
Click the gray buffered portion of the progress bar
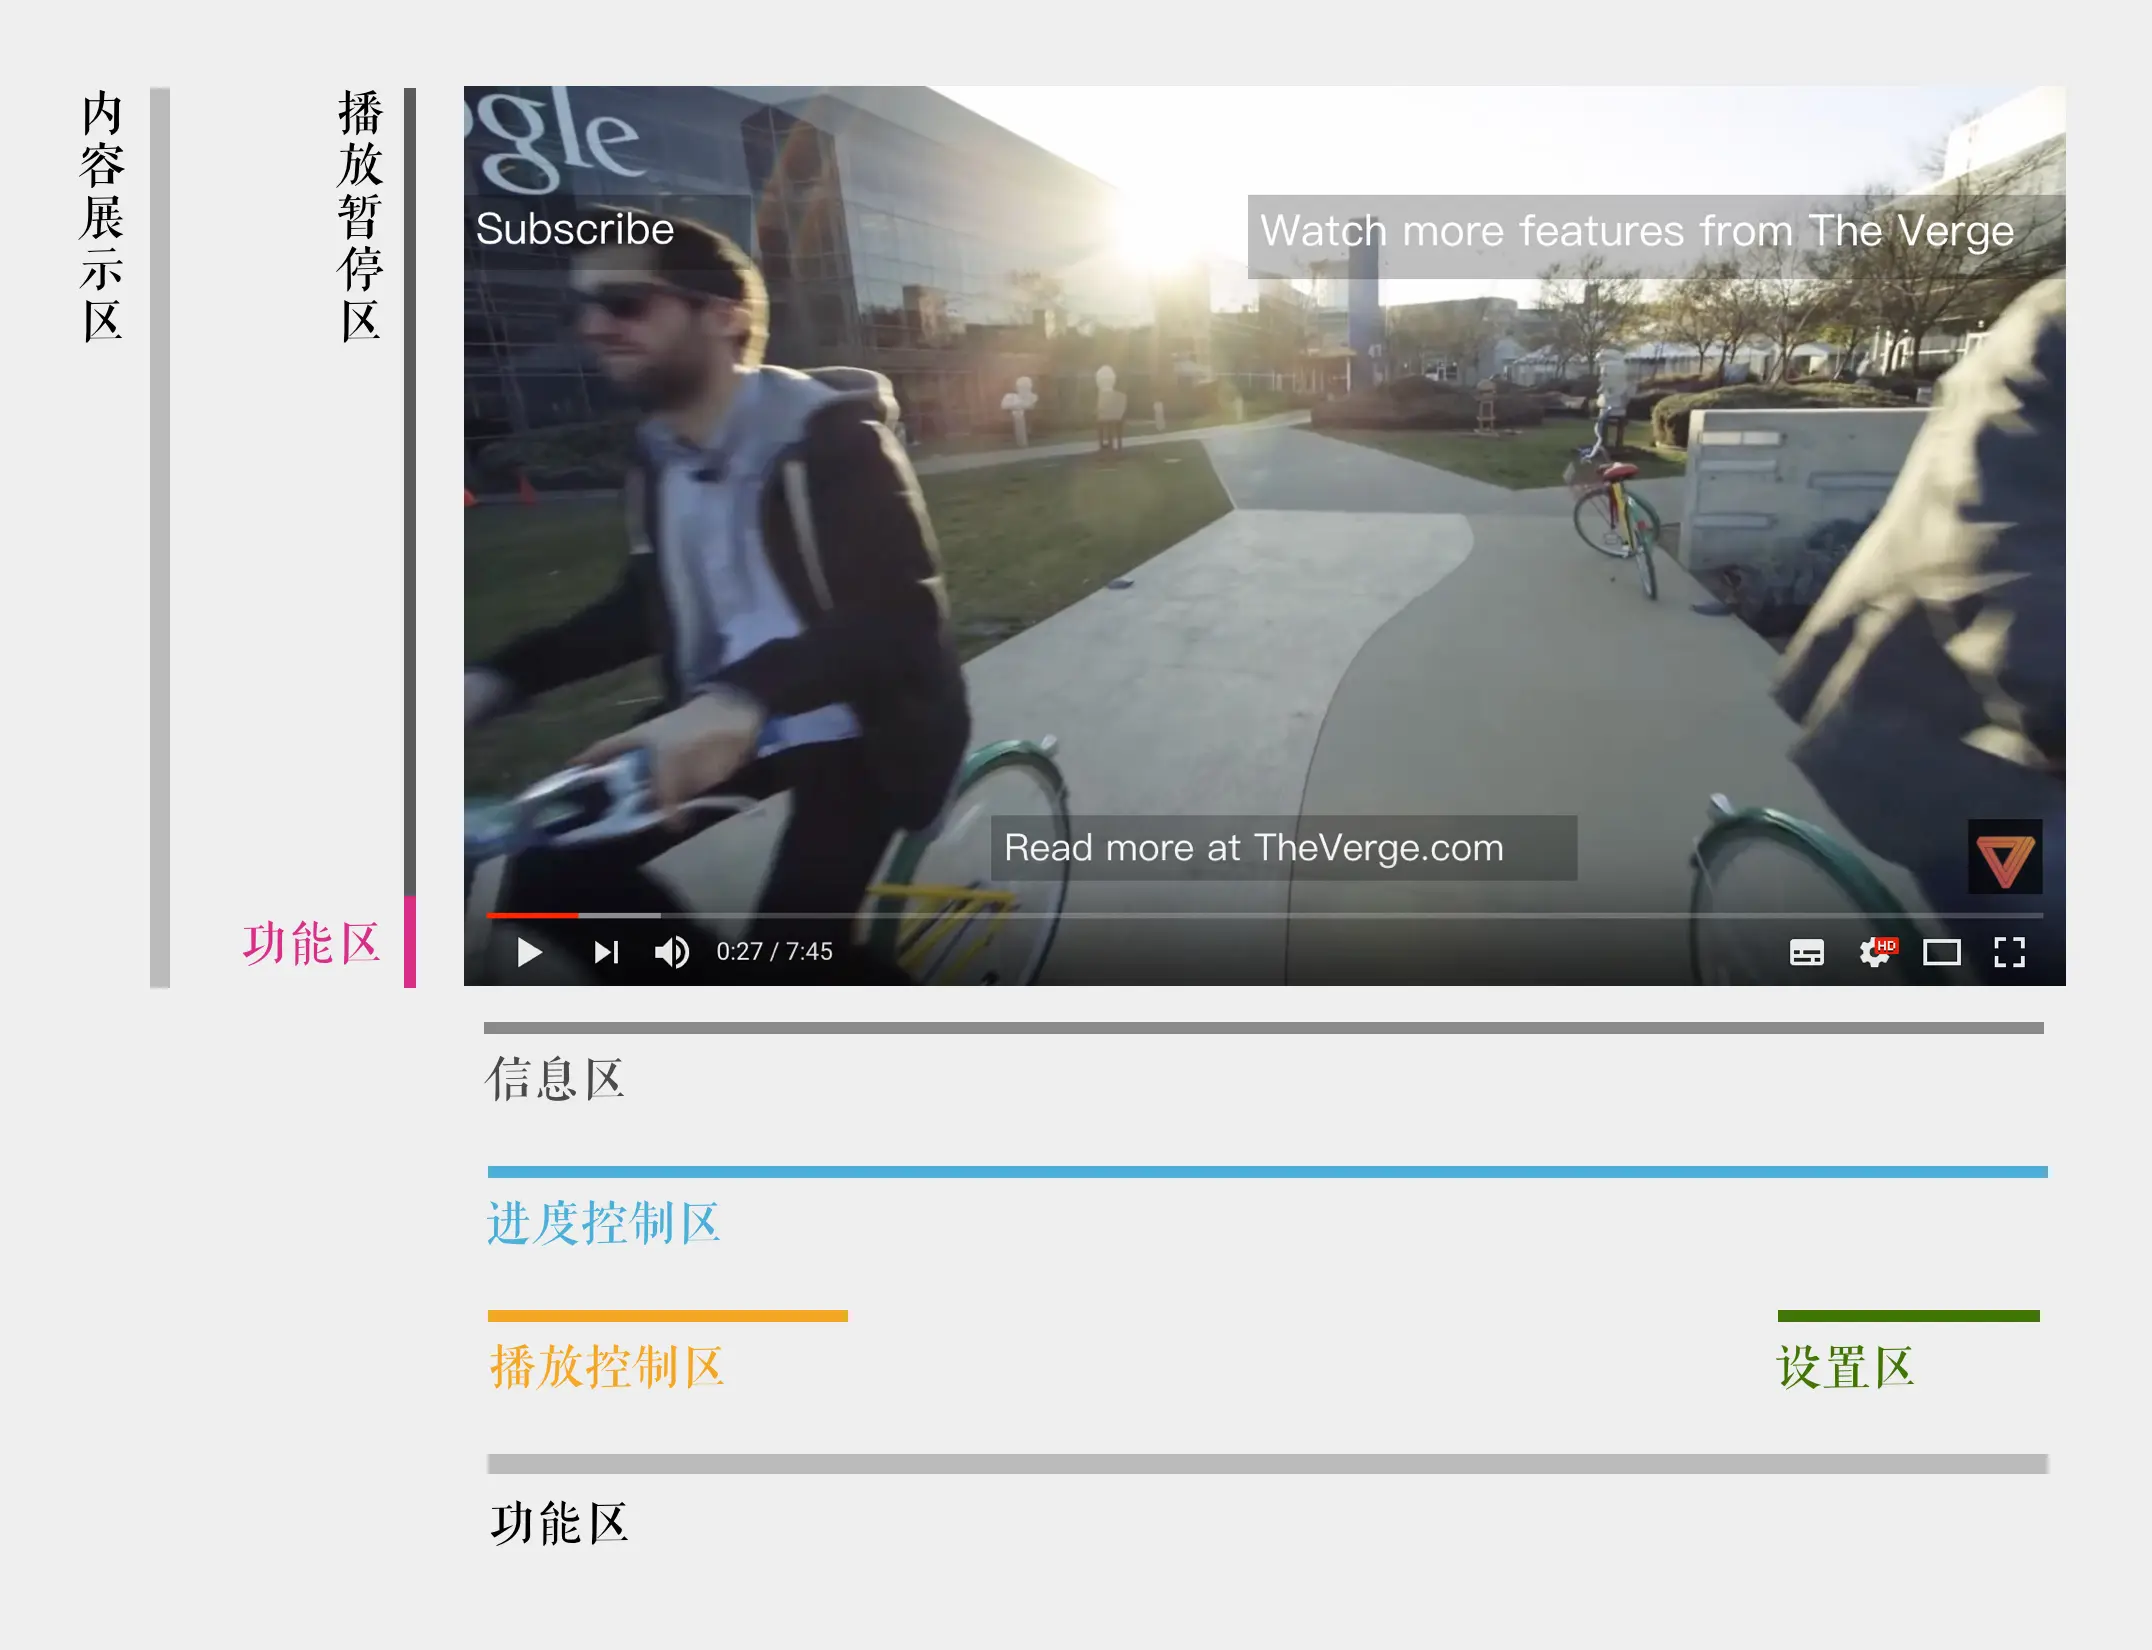click(619, 915)
